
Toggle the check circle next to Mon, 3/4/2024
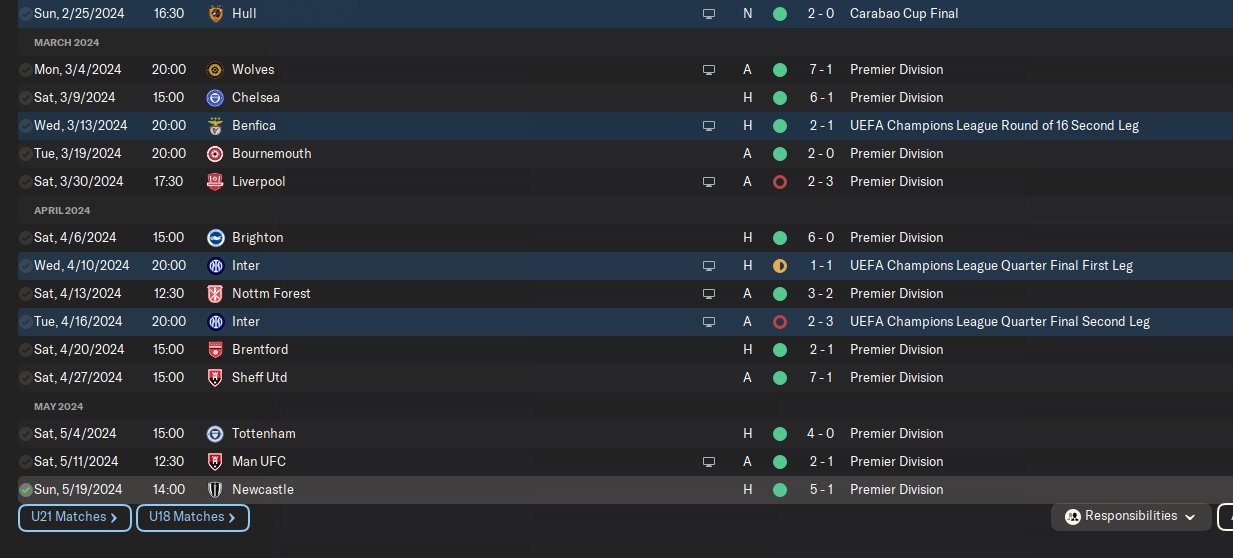26,70
